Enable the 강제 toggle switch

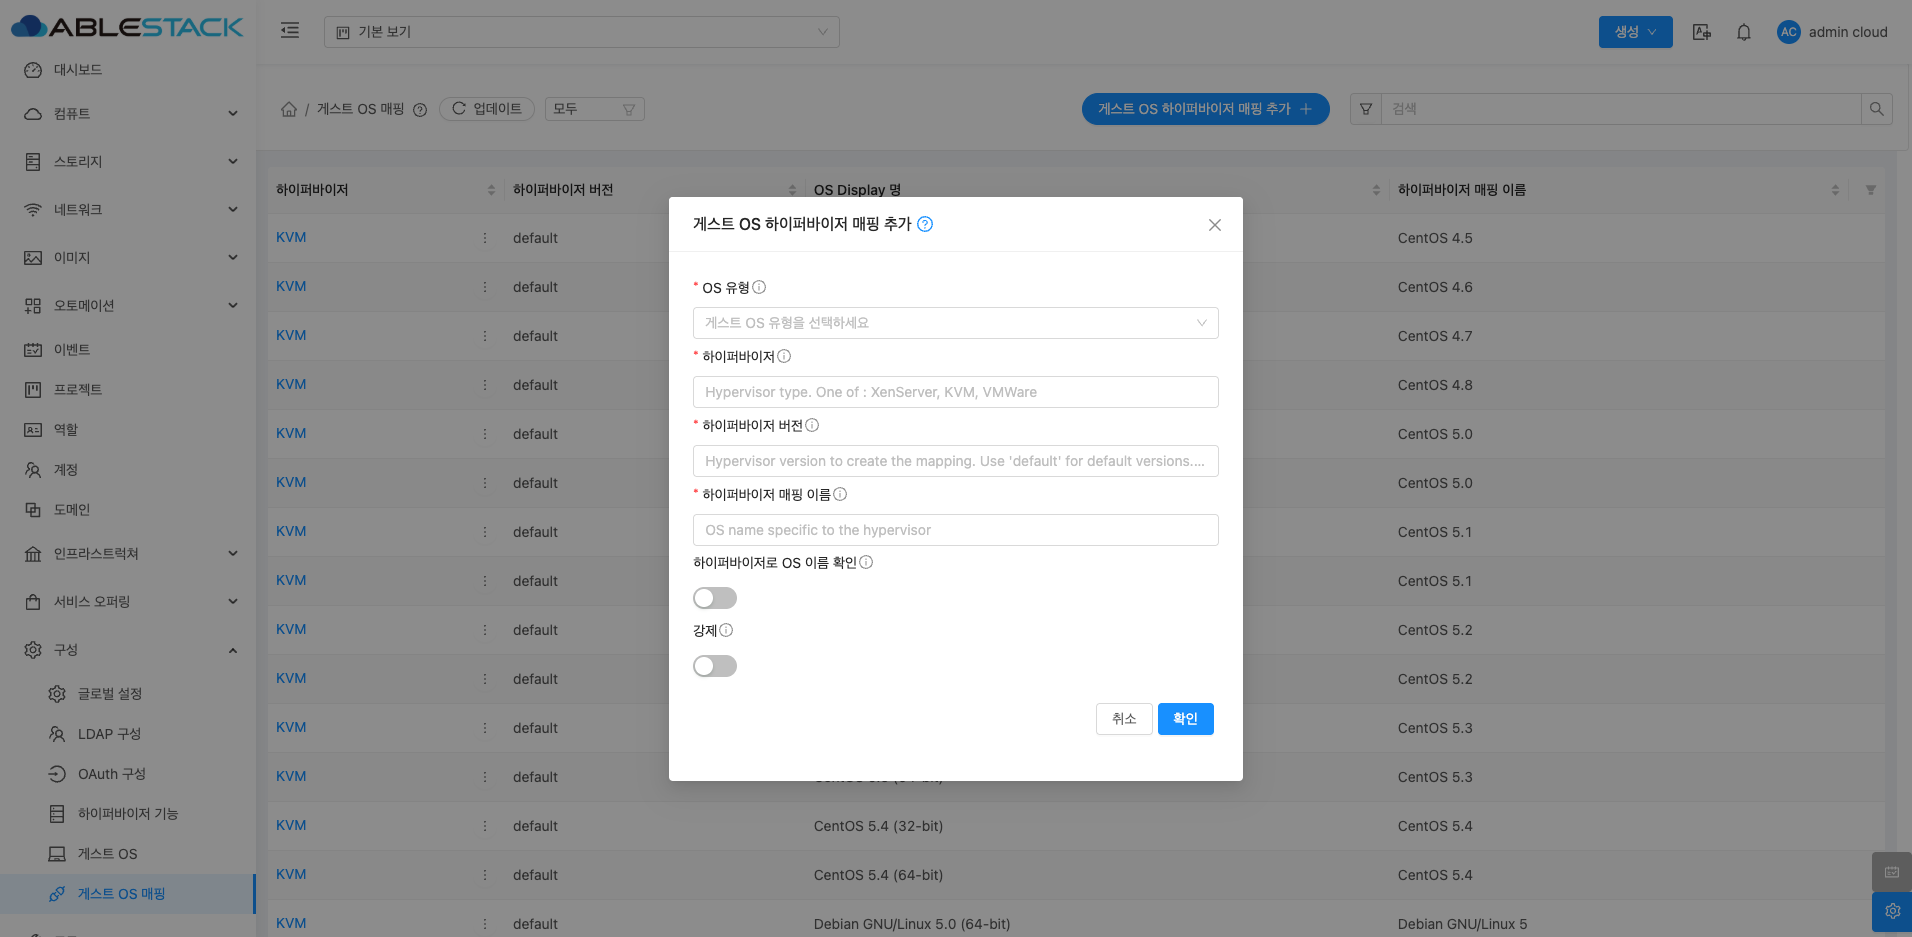pyautogui.click(x=714, y=666)
